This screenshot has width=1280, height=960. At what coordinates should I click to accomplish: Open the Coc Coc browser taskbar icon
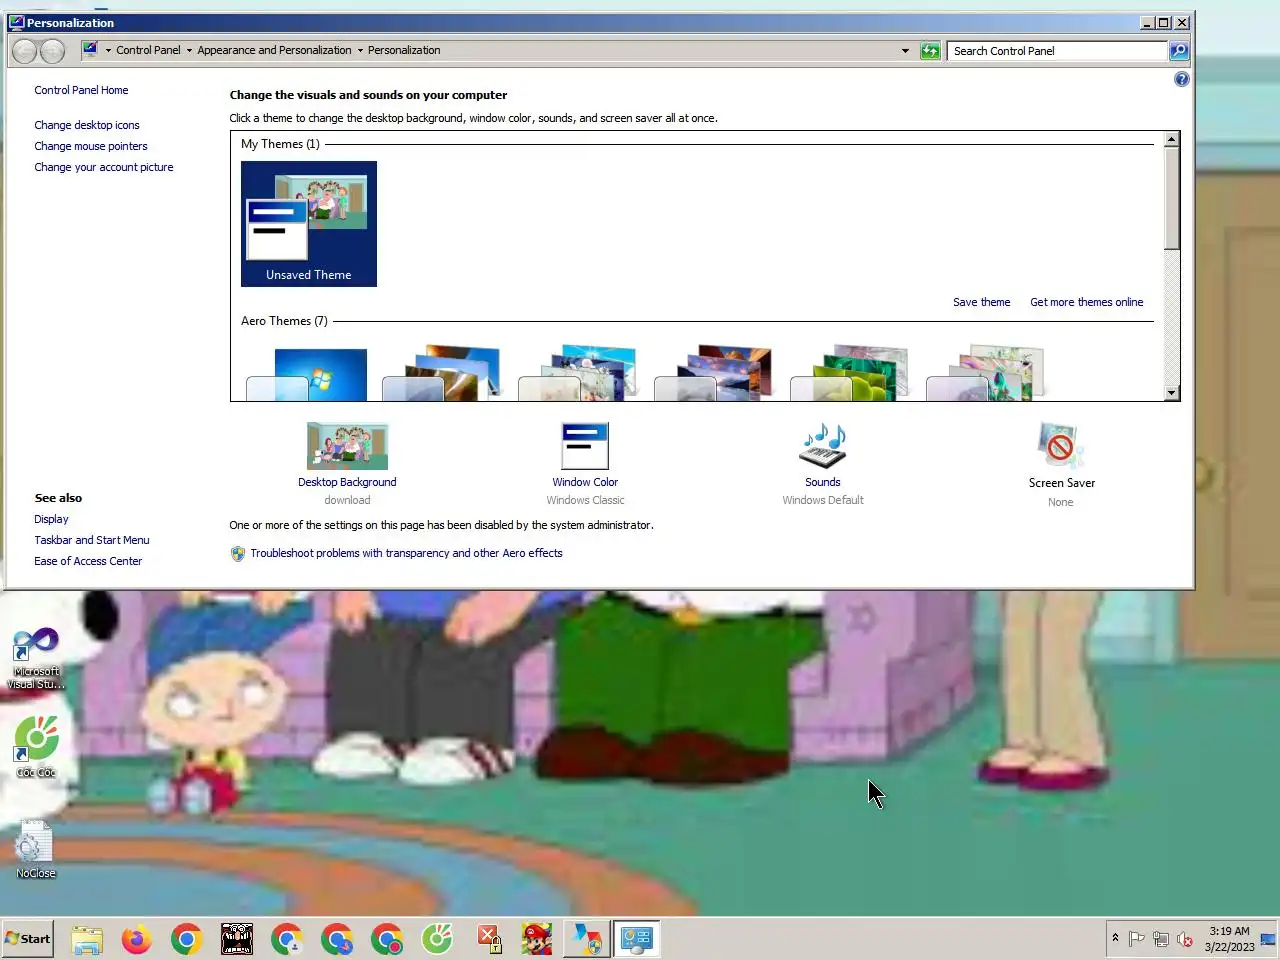tap(437, 939)
